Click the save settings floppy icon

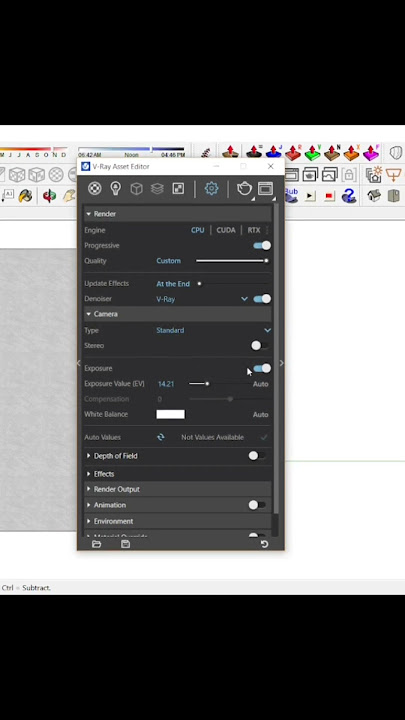tap(125, 544)
